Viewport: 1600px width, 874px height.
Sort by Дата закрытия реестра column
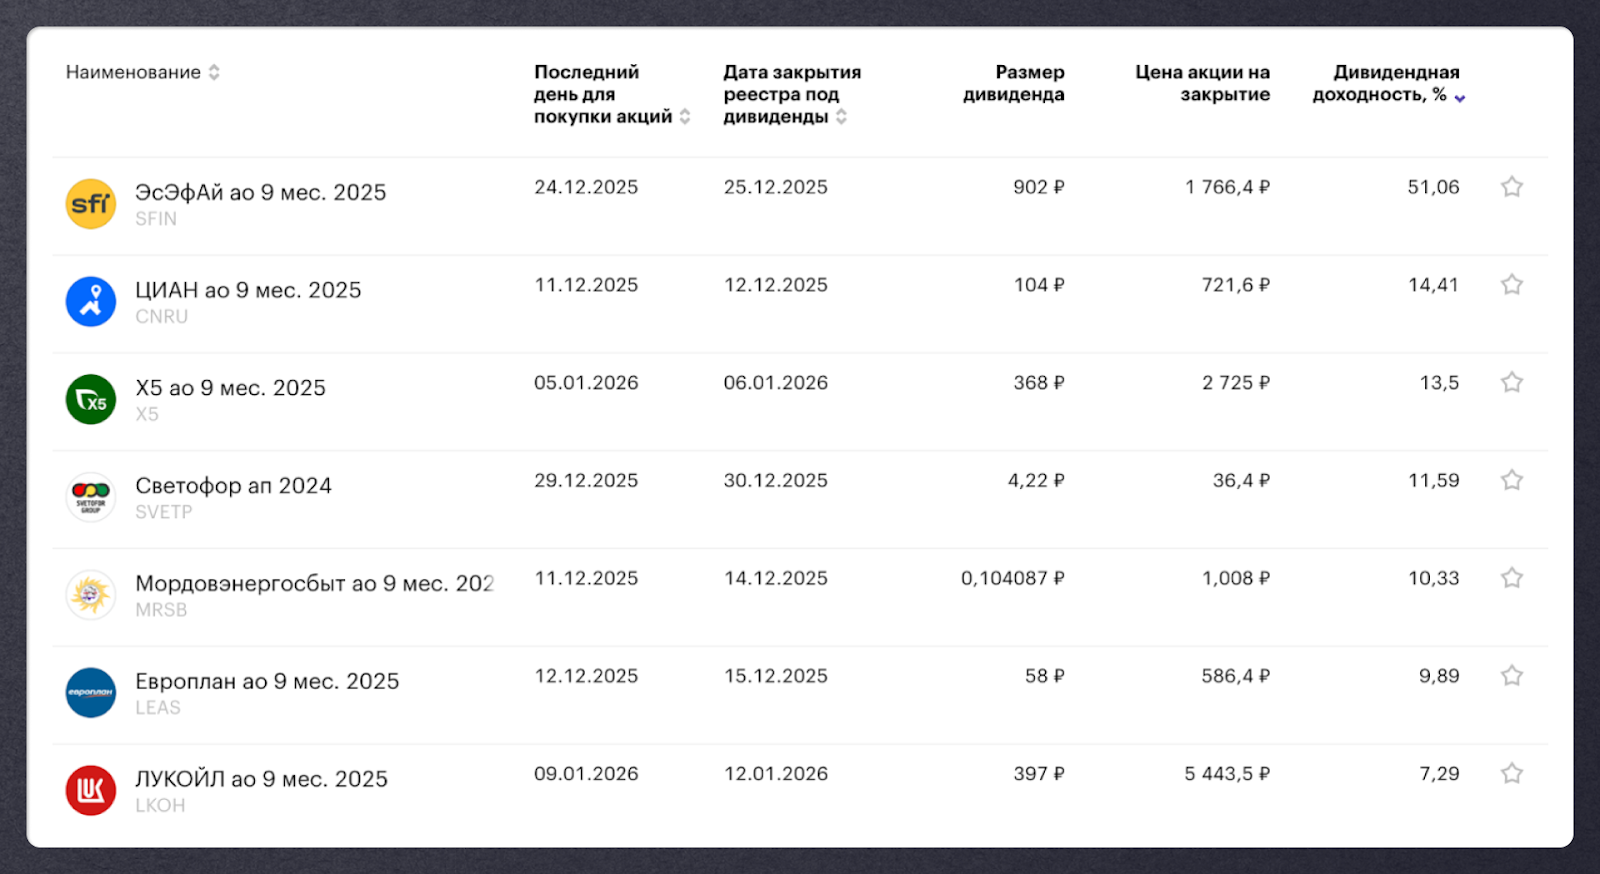point(841,117)
